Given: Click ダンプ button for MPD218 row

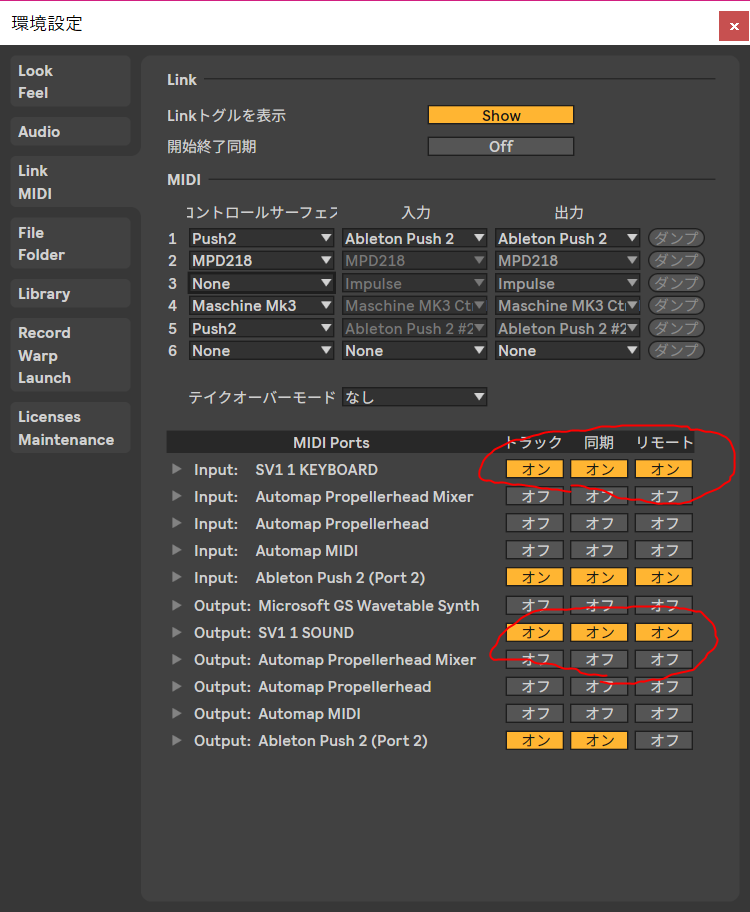Looking at the screenshot, I should (676, 261).
